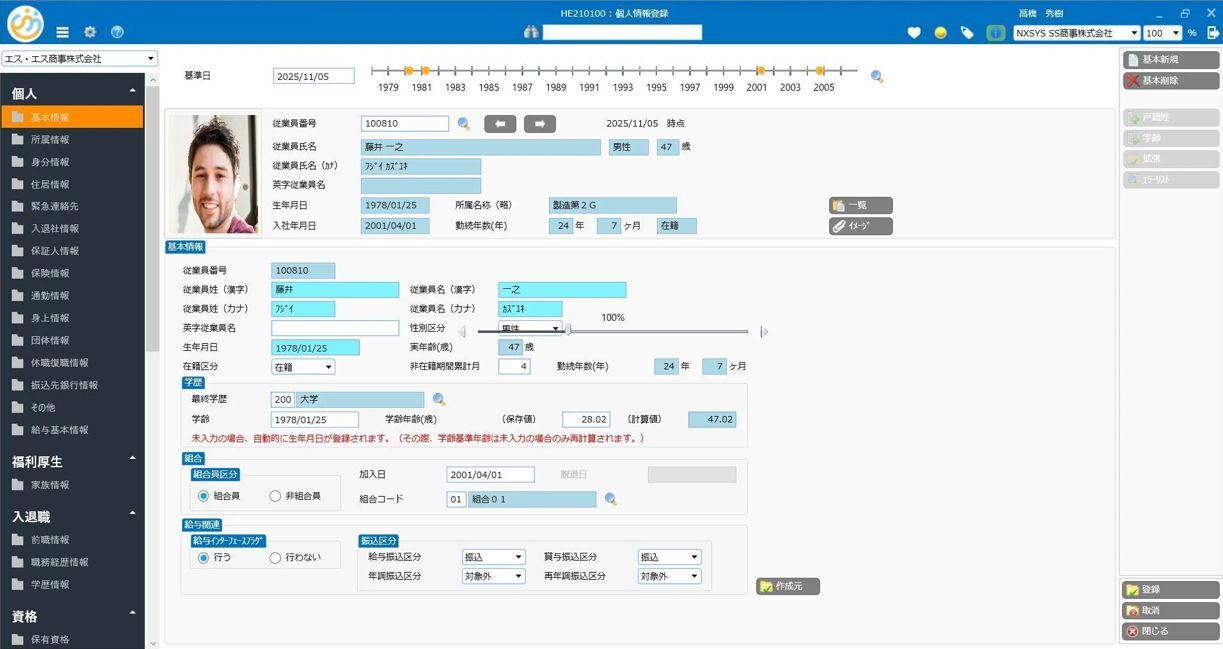Image resolution: width=1223 pixels, height=649 pixels.
Task: Click the 2001 marker on the timeline
Action: (x=760, y=71)
